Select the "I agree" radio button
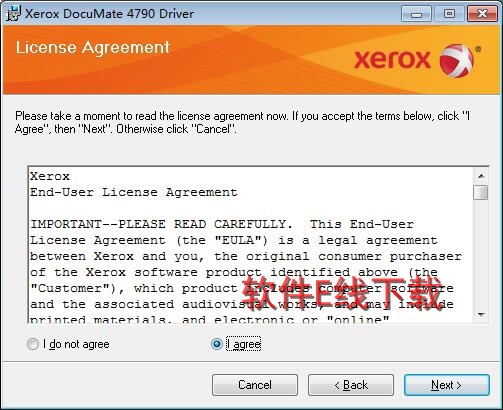Screen dimensions: 503x410 click(217, 344)
